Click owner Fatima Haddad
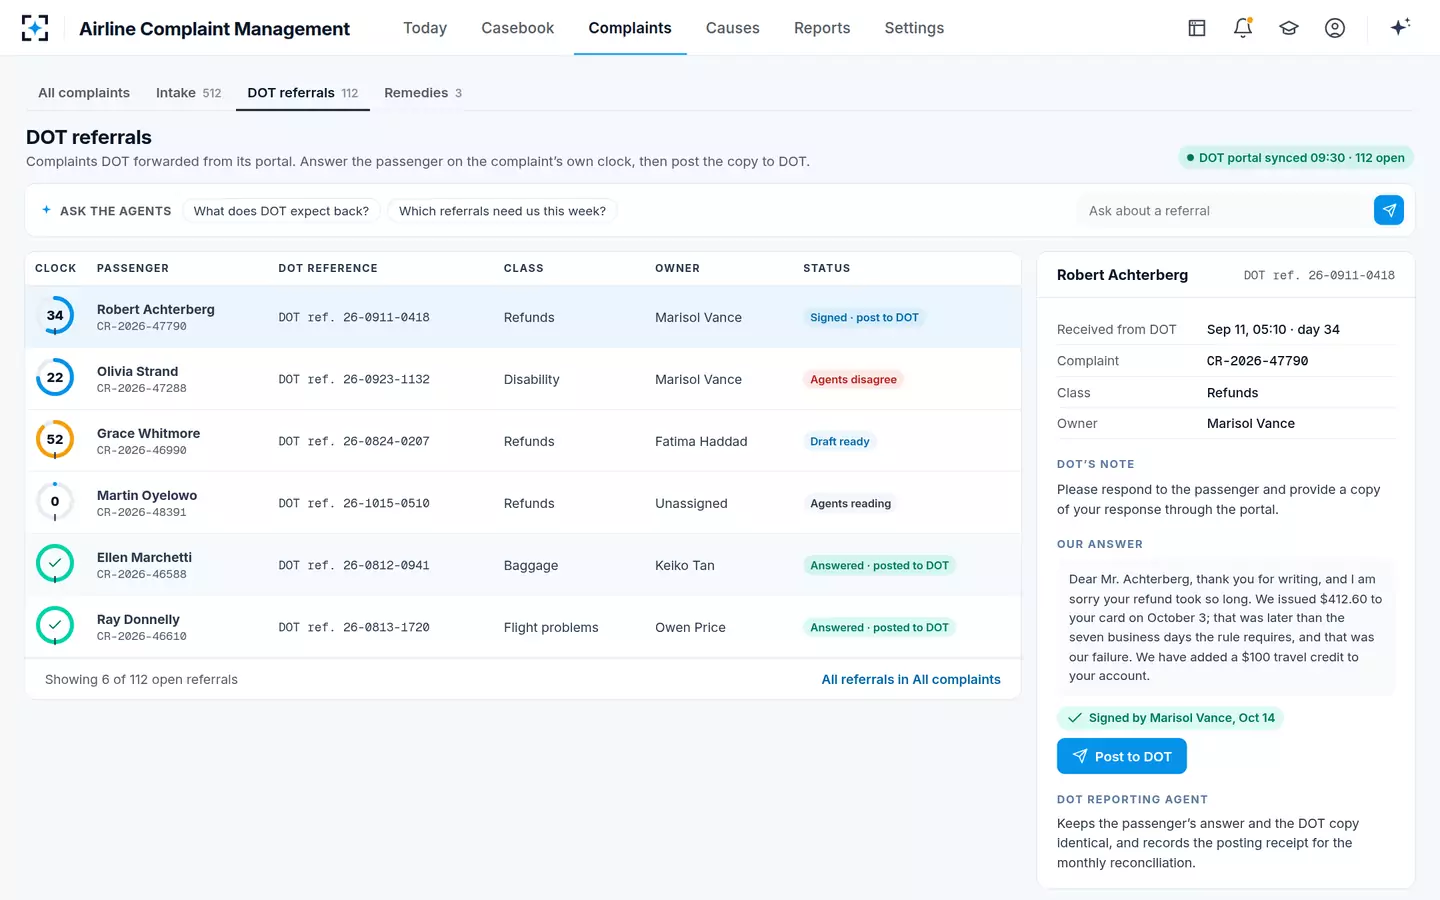Screen dimensions: 1440x900 point(701,441)
